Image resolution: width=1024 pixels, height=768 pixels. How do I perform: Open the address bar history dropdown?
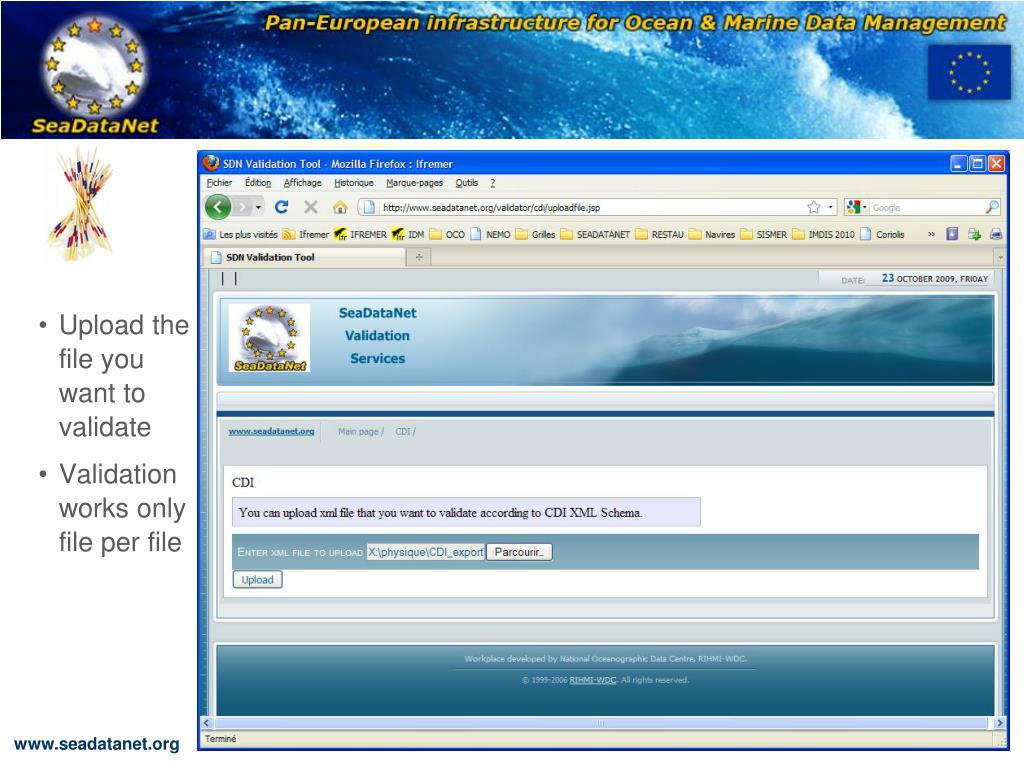click(x=830, y=207)
